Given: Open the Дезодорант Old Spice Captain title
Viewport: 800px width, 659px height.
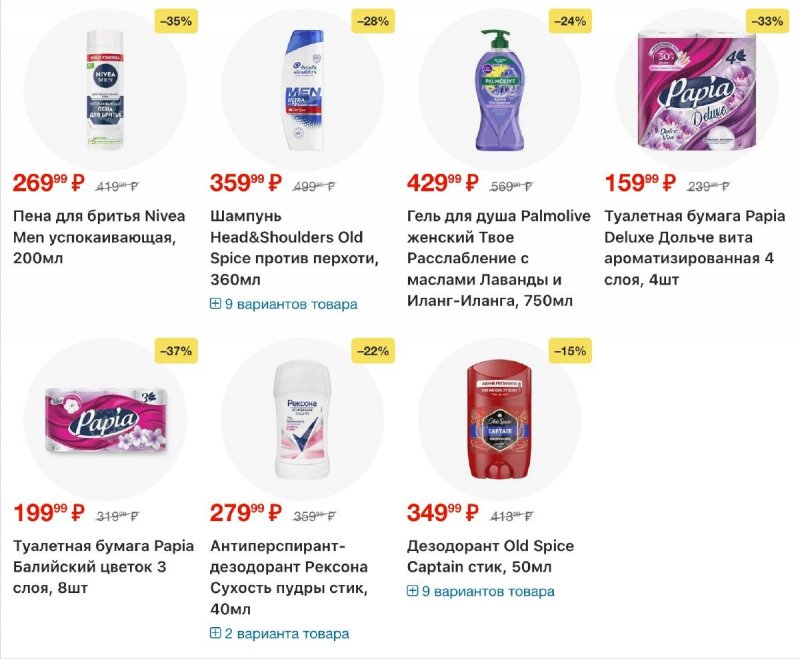Looking at the screenshot, I should tap(490, 557).
